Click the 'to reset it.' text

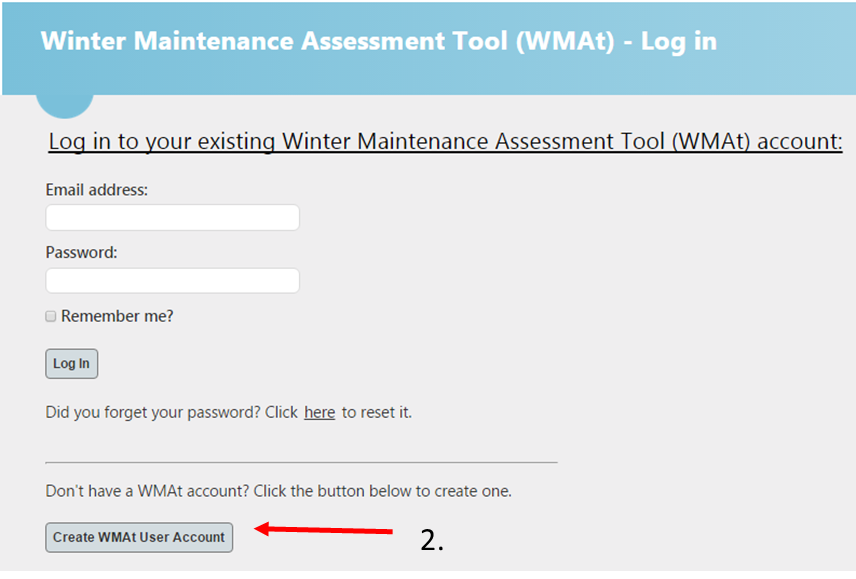pyautogui.click(x=376, y=412)
